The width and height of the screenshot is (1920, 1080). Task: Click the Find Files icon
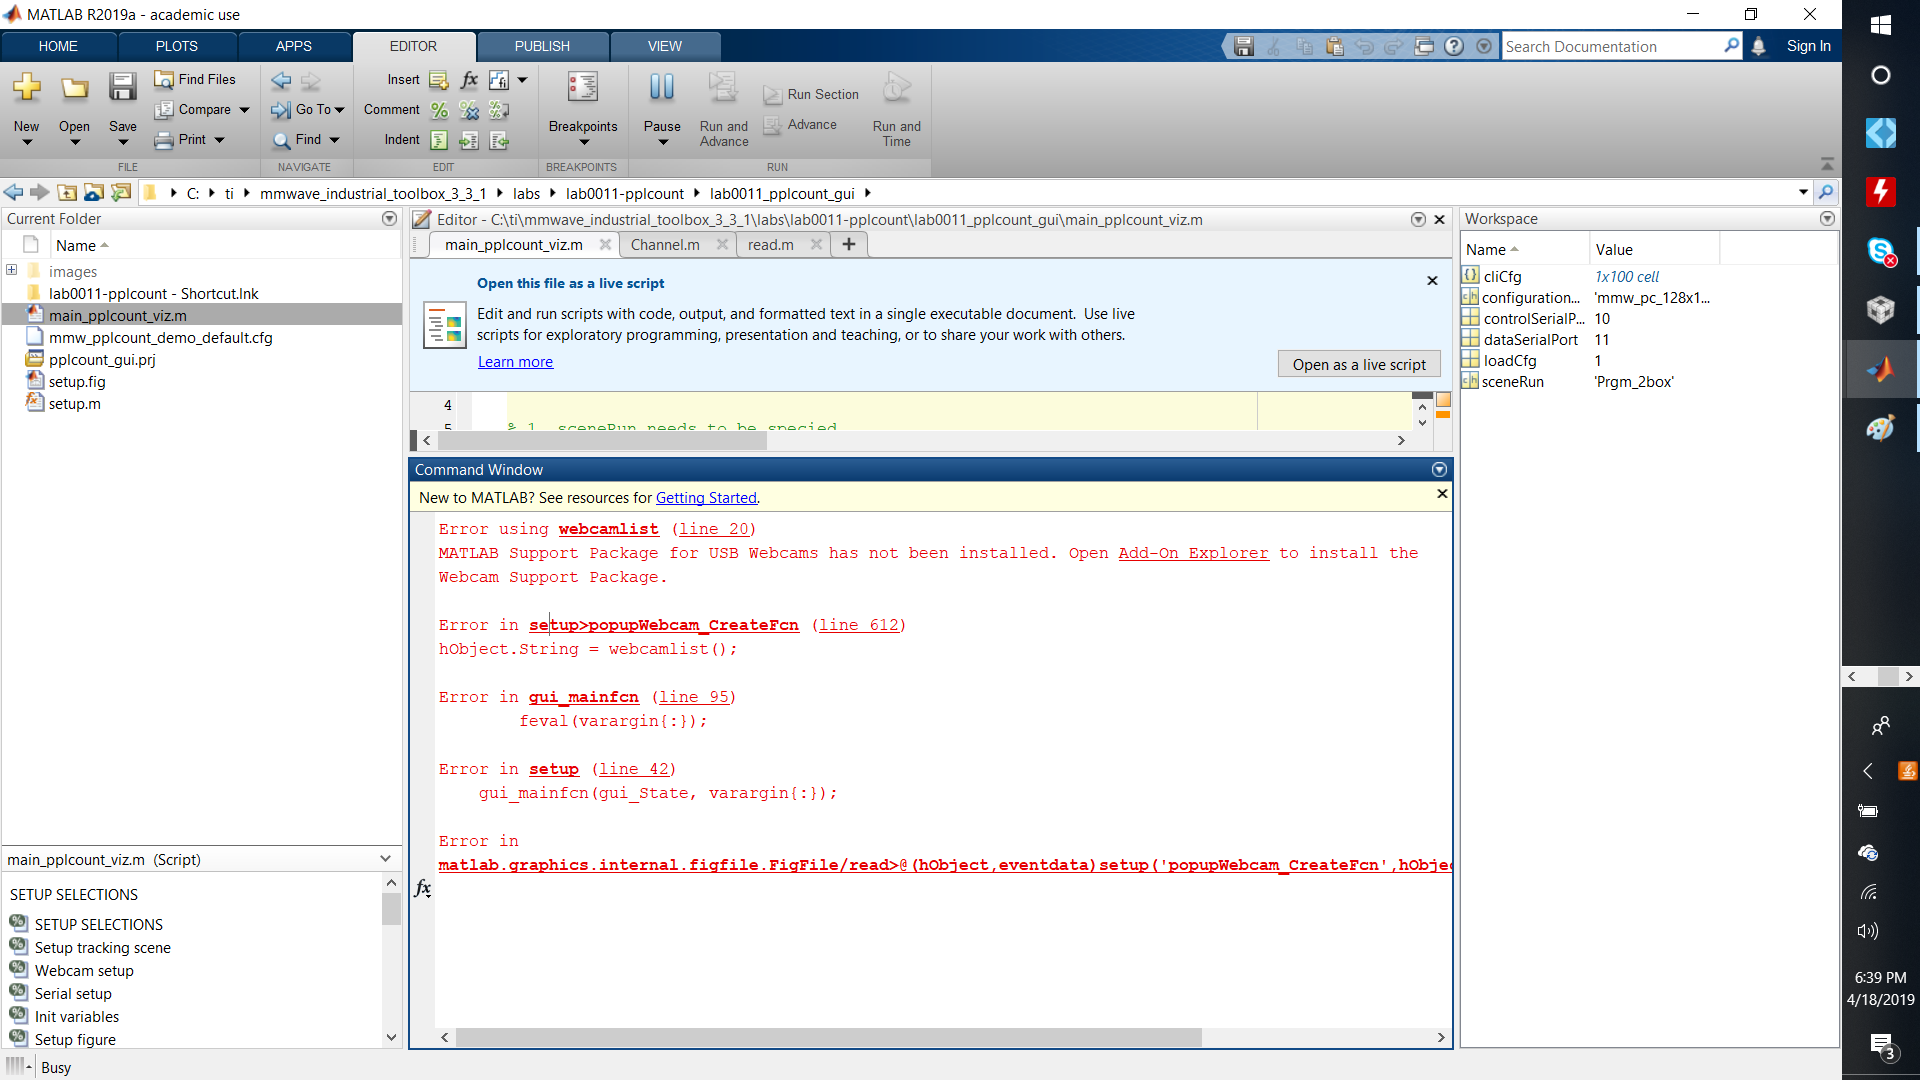pos(164,79)
